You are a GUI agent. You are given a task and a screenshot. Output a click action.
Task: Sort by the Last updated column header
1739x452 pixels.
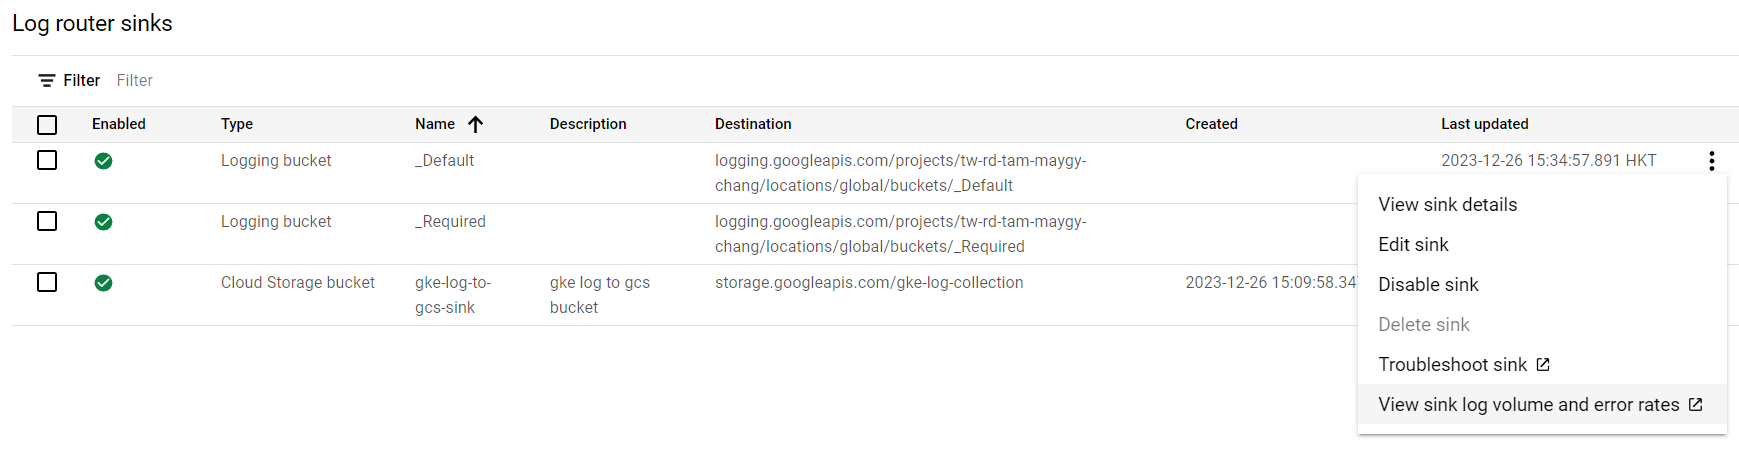click(1484, 124)
